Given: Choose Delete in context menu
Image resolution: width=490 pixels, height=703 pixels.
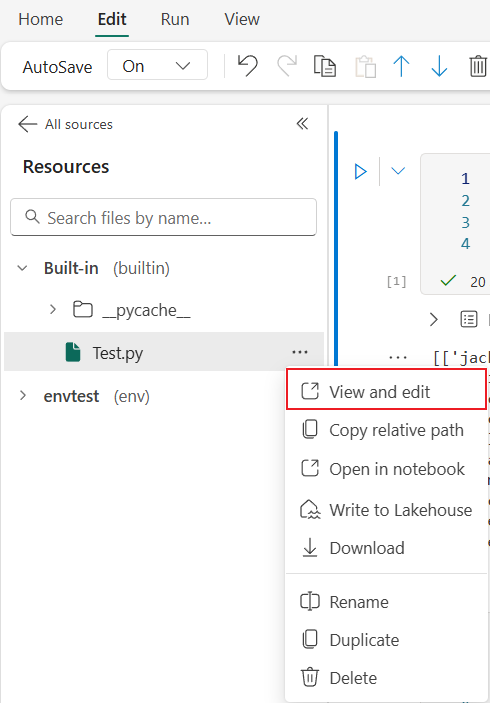Looking at the screenshot, I should point(386,677).
